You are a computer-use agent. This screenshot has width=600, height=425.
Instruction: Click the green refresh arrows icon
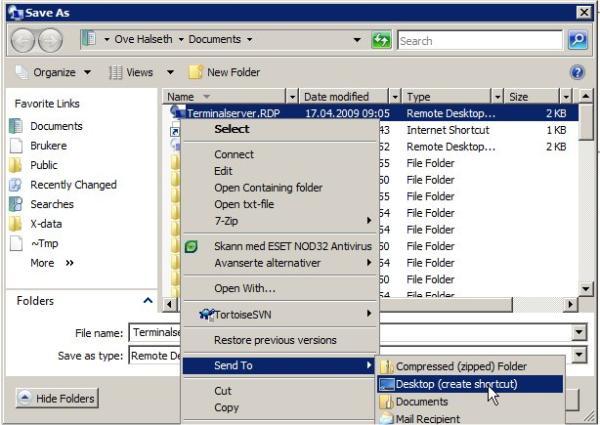pyautogui.click(x=381, y=40)
